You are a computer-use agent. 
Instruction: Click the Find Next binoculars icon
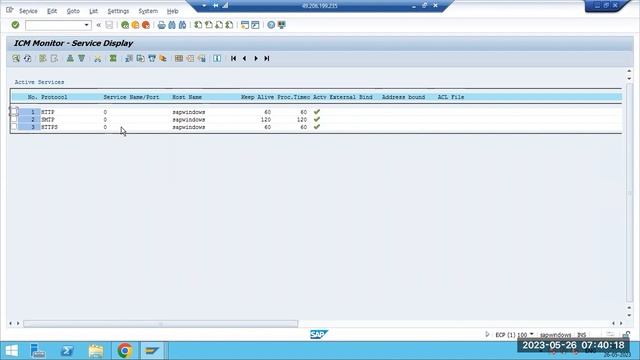[182, 25]
